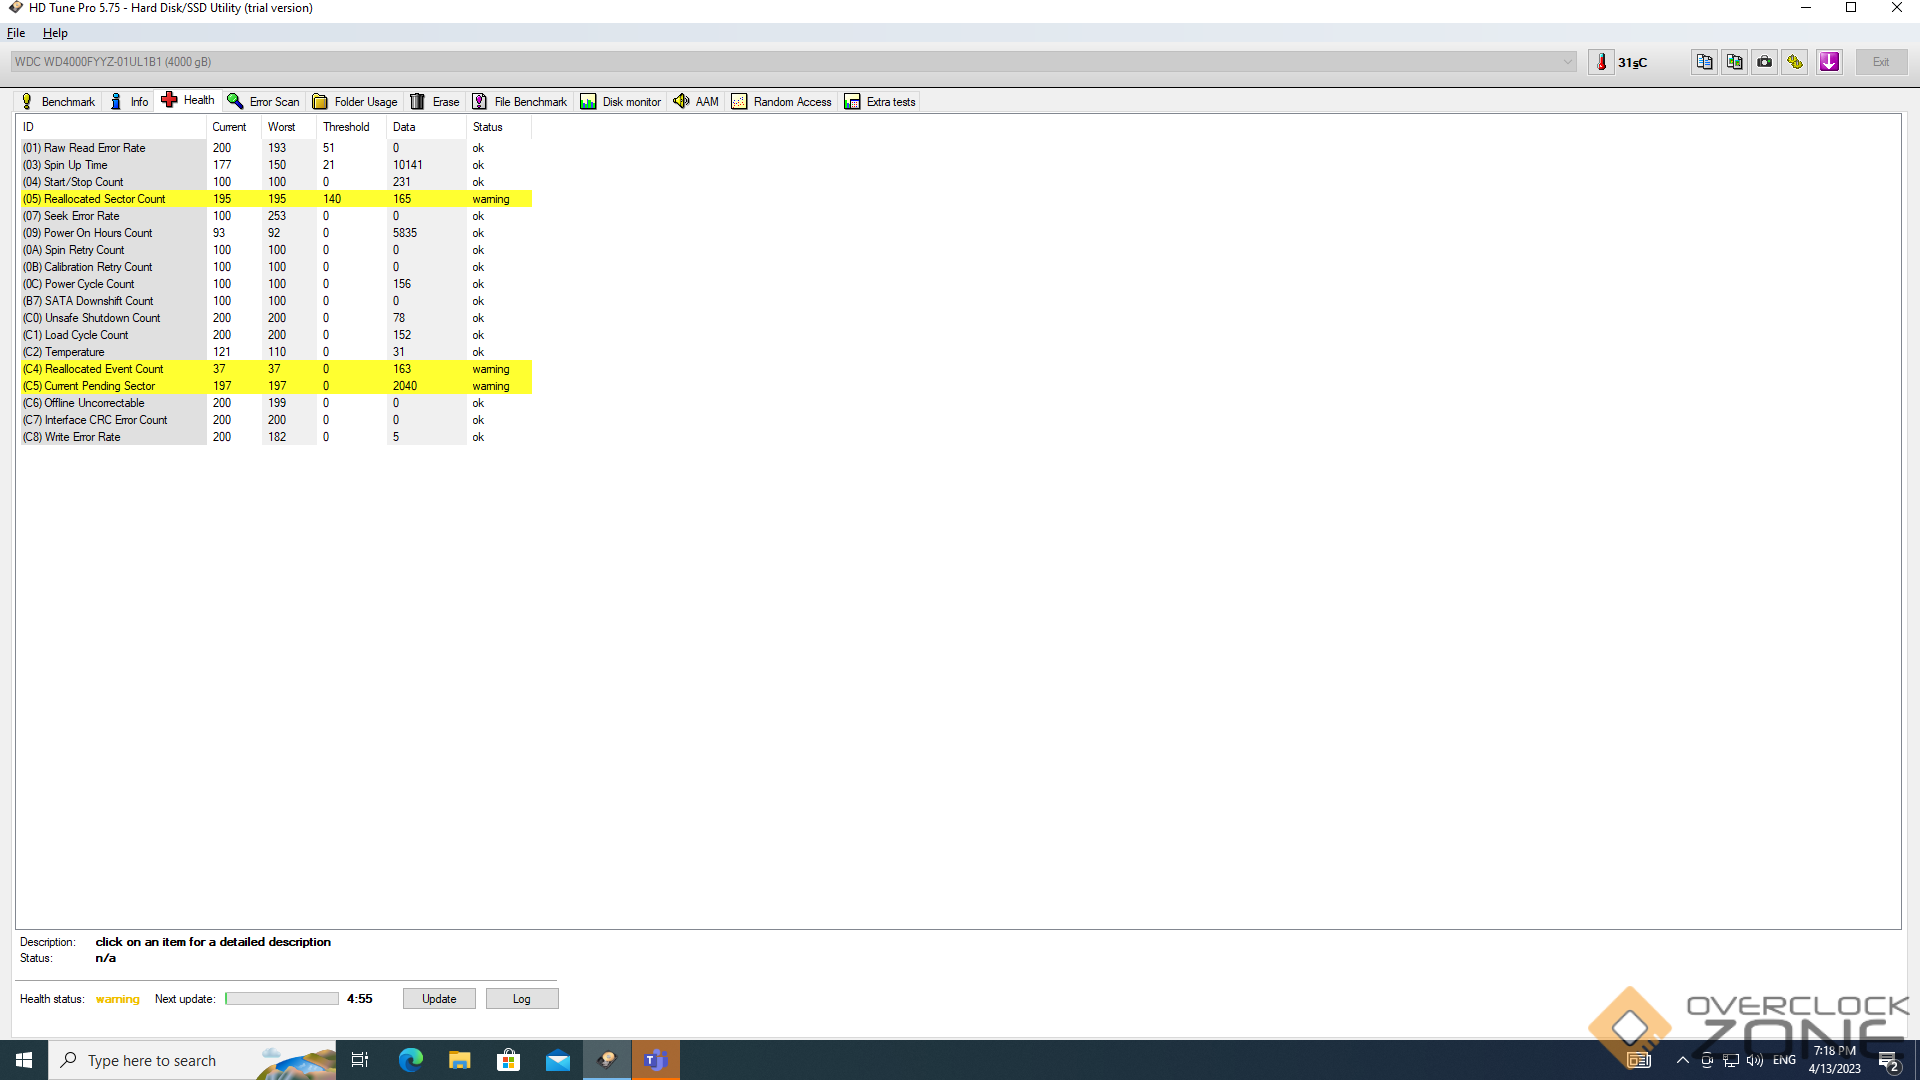
Task: Show hidden system tray icons chevron
Action: 1682,1060
